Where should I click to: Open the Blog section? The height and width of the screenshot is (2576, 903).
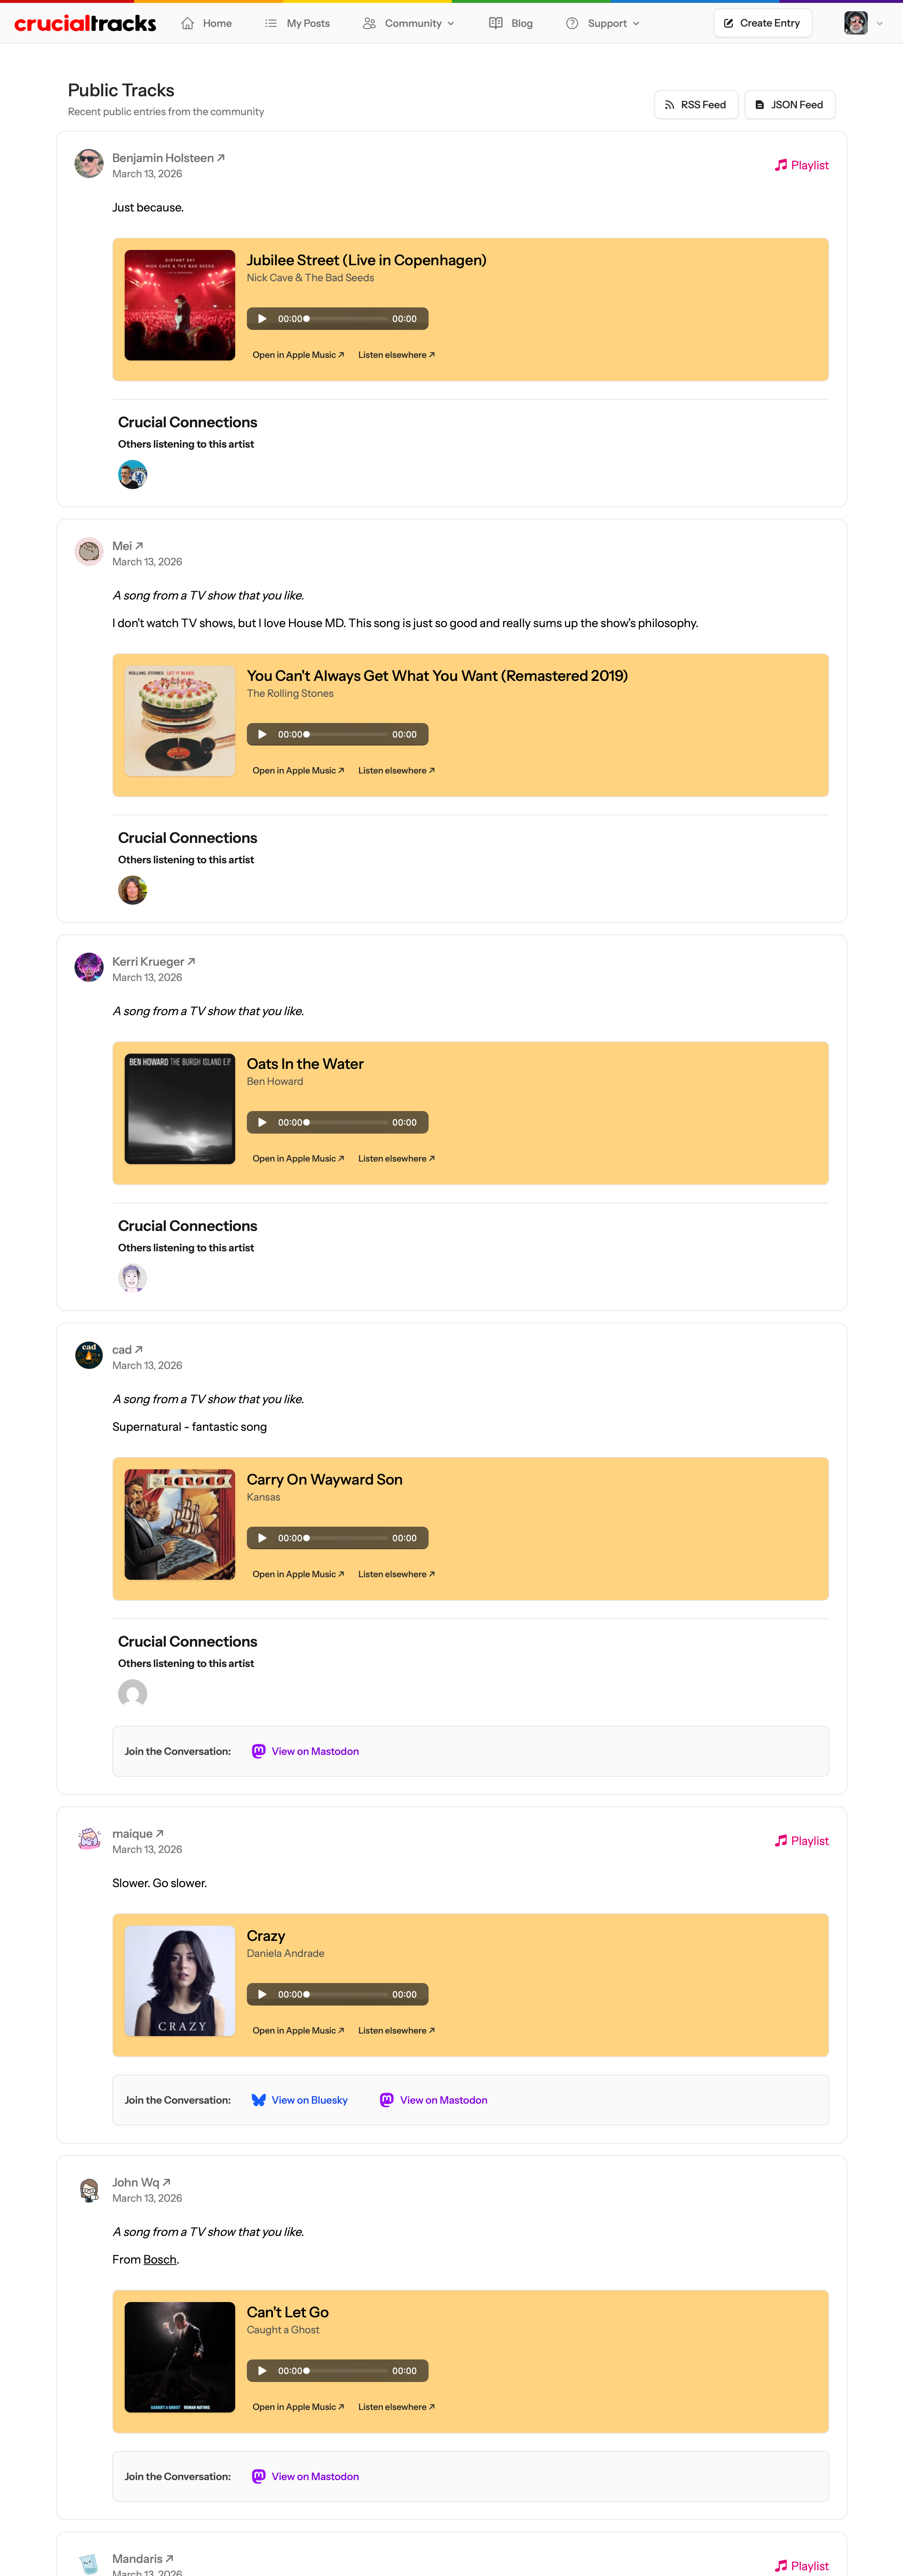click(x=519, y=22)
